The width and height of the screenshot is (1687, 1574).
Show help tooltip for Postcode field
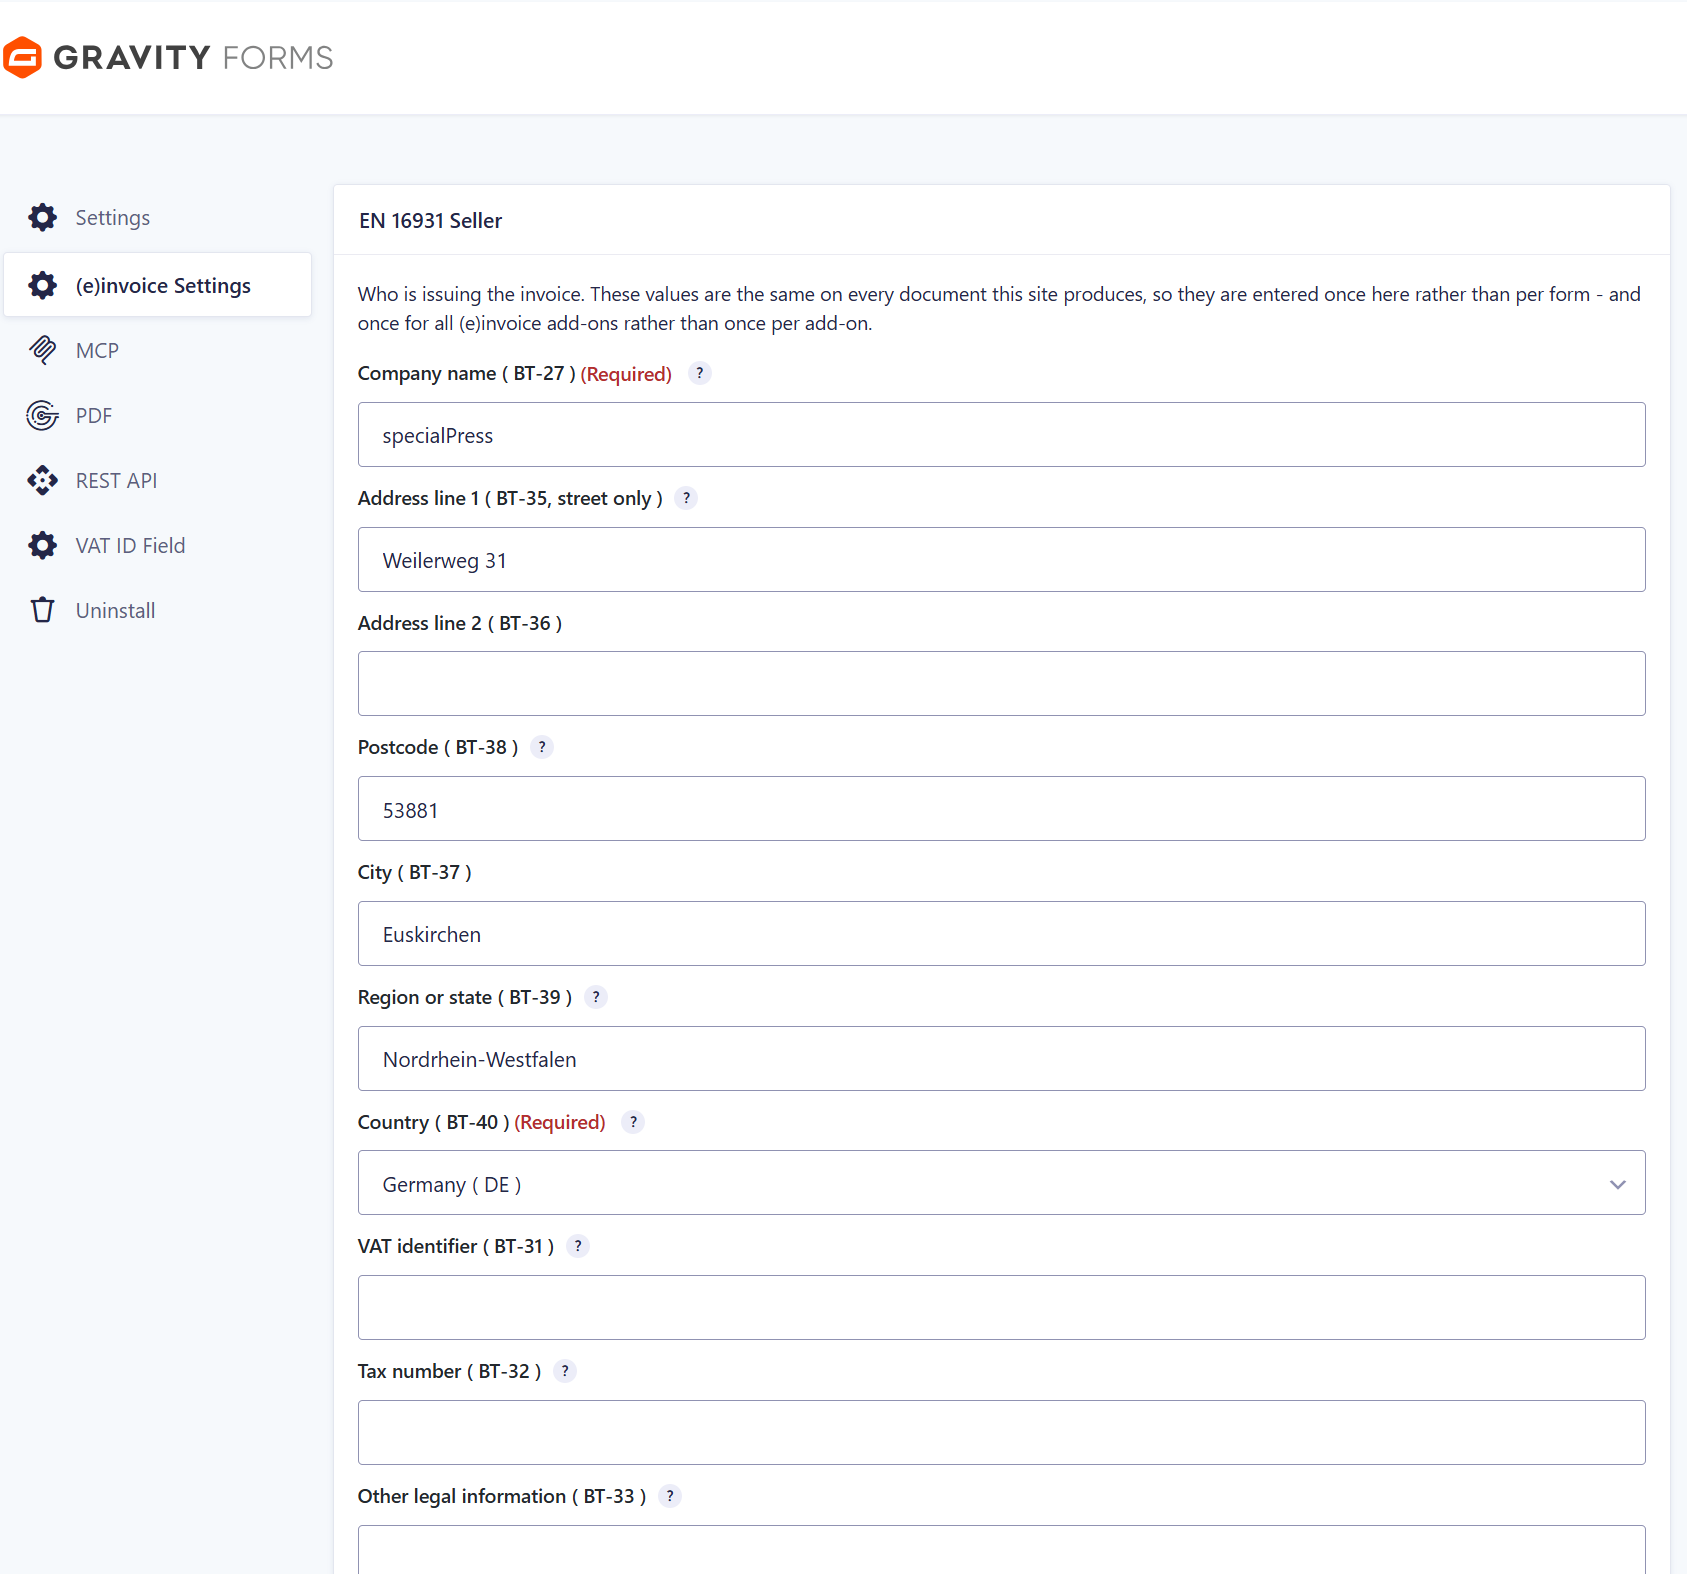tap(542, 747)
